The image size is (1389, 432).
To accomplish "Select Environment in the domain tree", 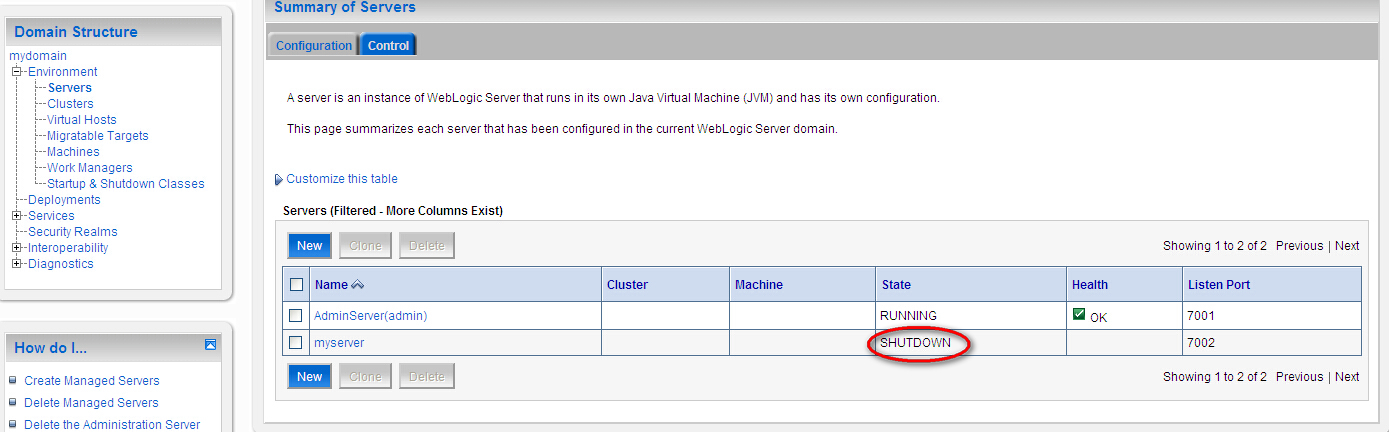I will (x=63, y=72).
